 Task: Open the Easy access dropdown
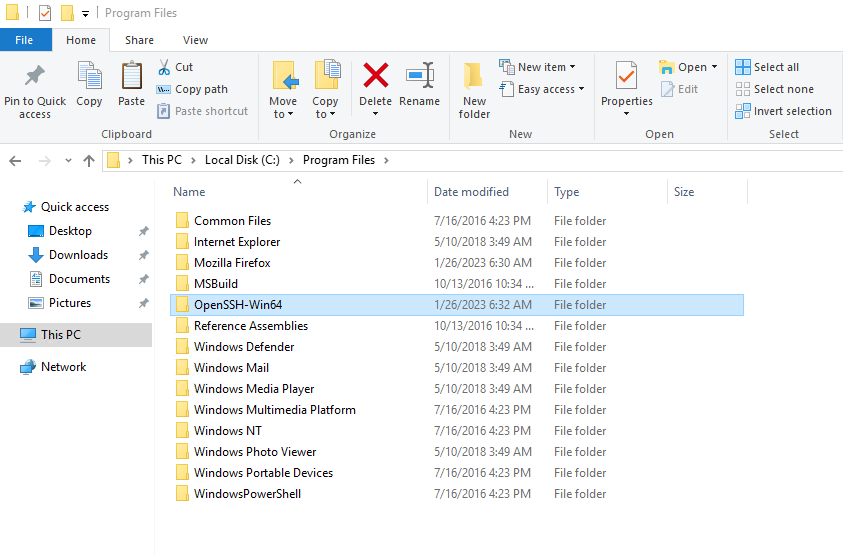(581, 89)
